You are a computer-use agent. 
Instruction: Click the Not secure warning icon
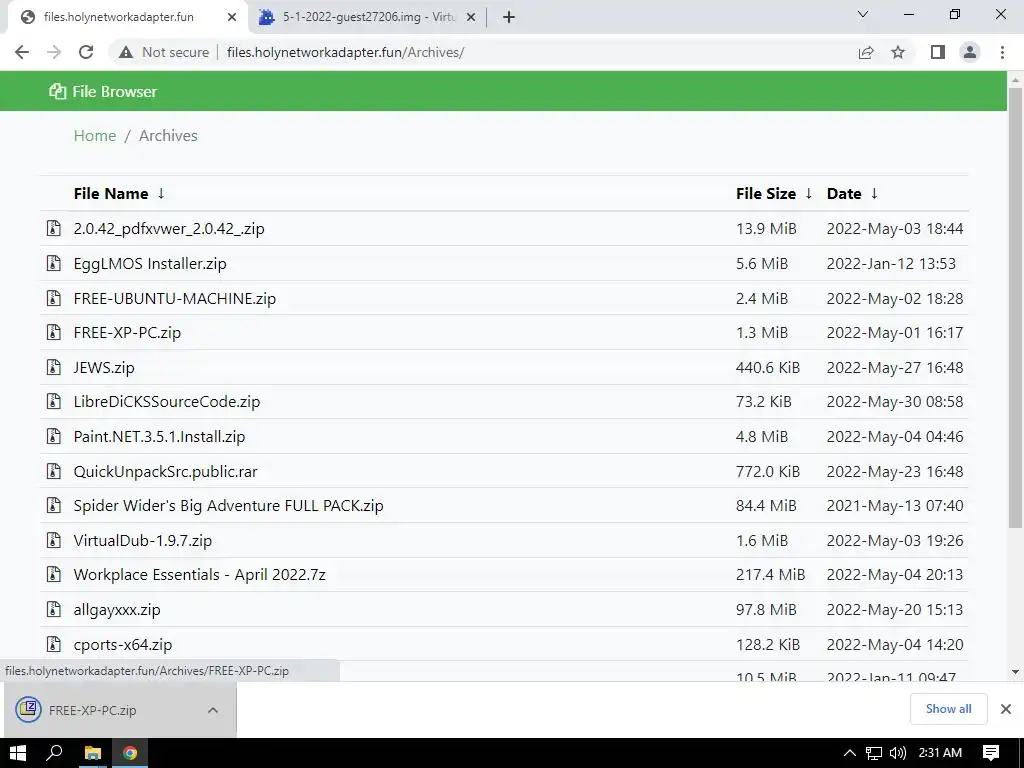tap(126, 52)
